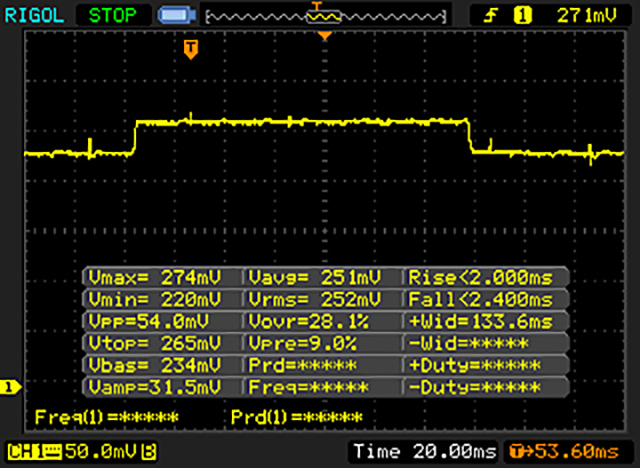The width and height of the screenshot is (640, 468).
Task: Click the waveform memory overview bar
Action: (x=326, y=16)
